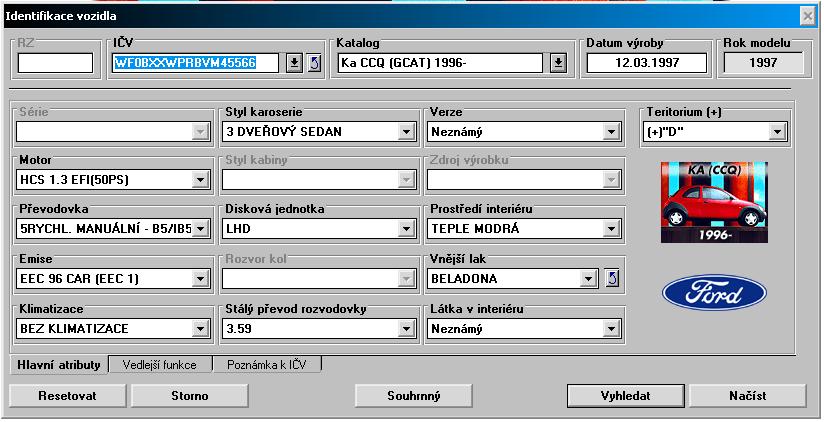Click the refresh icon beside IČV field
The image size is (824, 422).
click(313, 63)
